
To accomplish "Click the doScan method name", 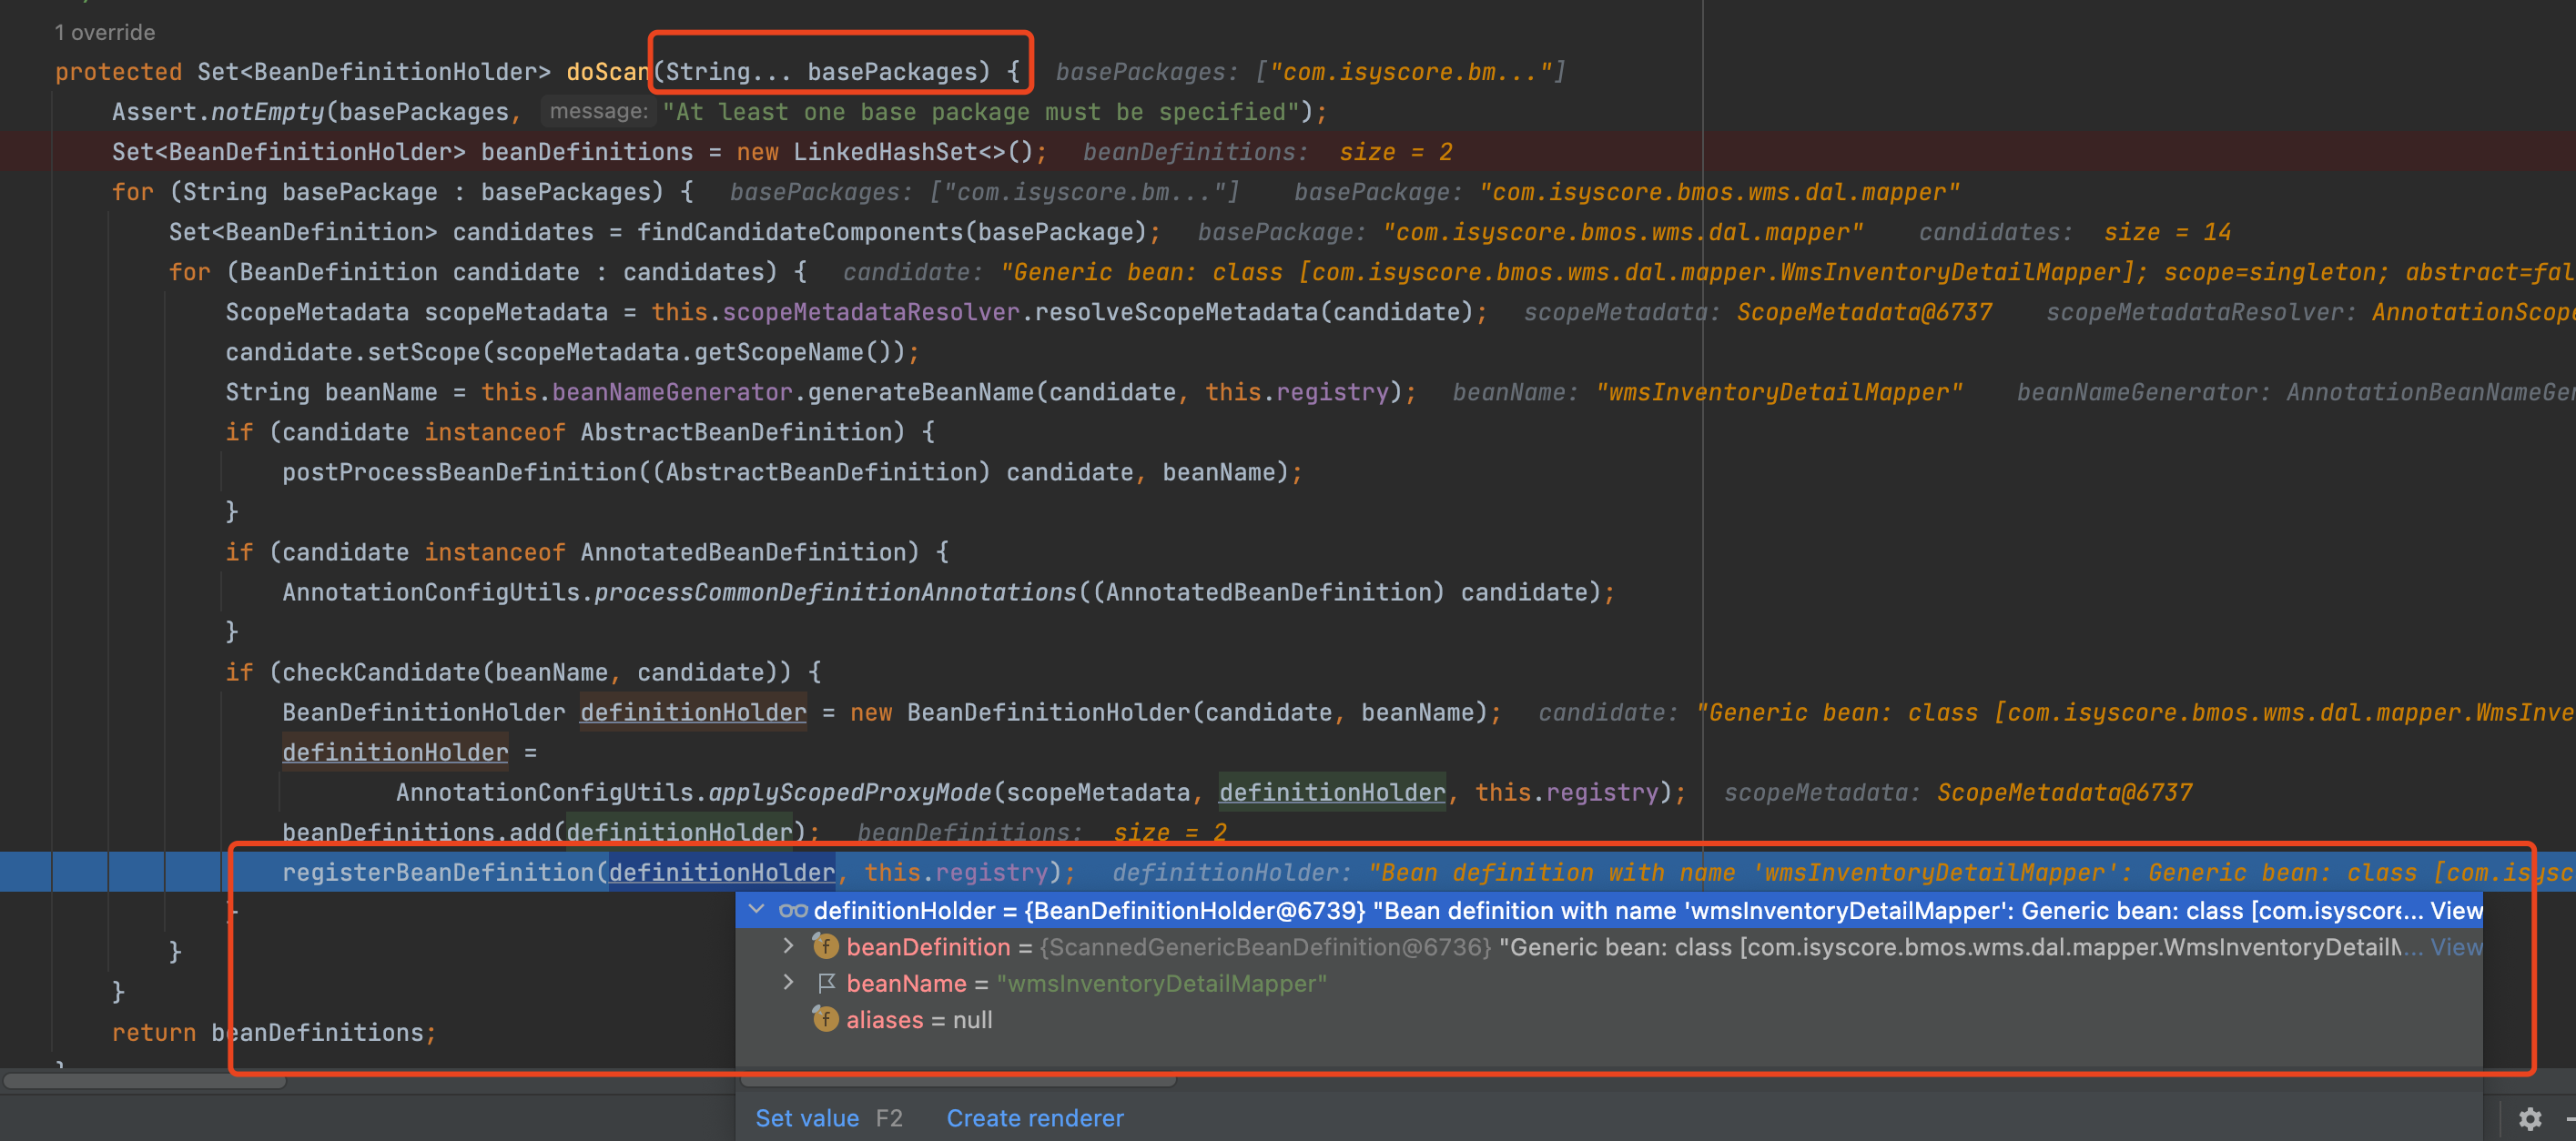I will click(x=607, y=72).
